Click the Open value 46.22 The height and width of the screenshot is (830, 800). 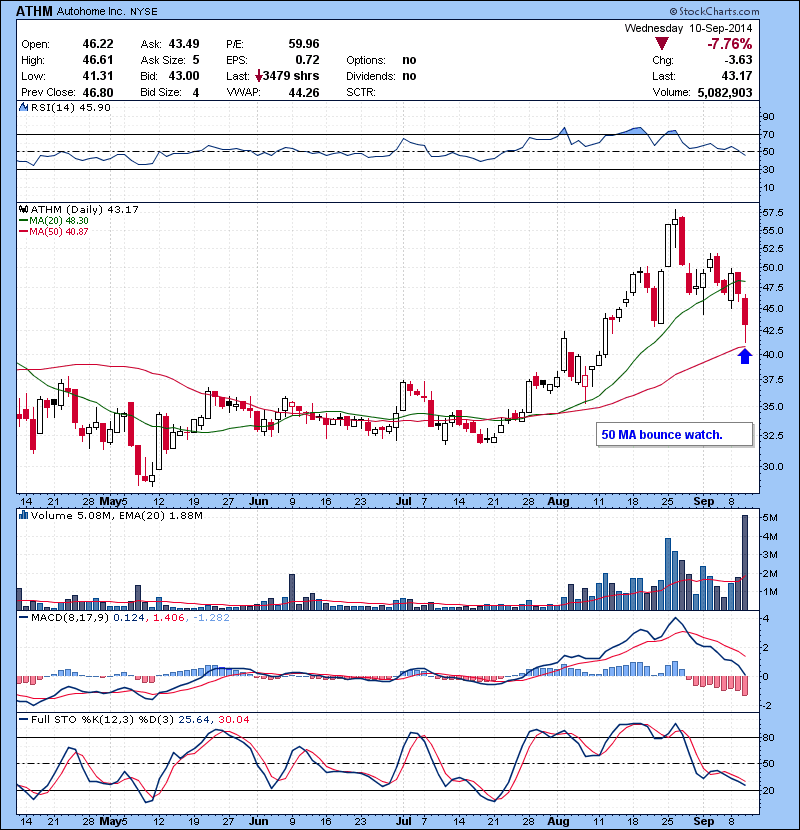[x=98, y=44]
